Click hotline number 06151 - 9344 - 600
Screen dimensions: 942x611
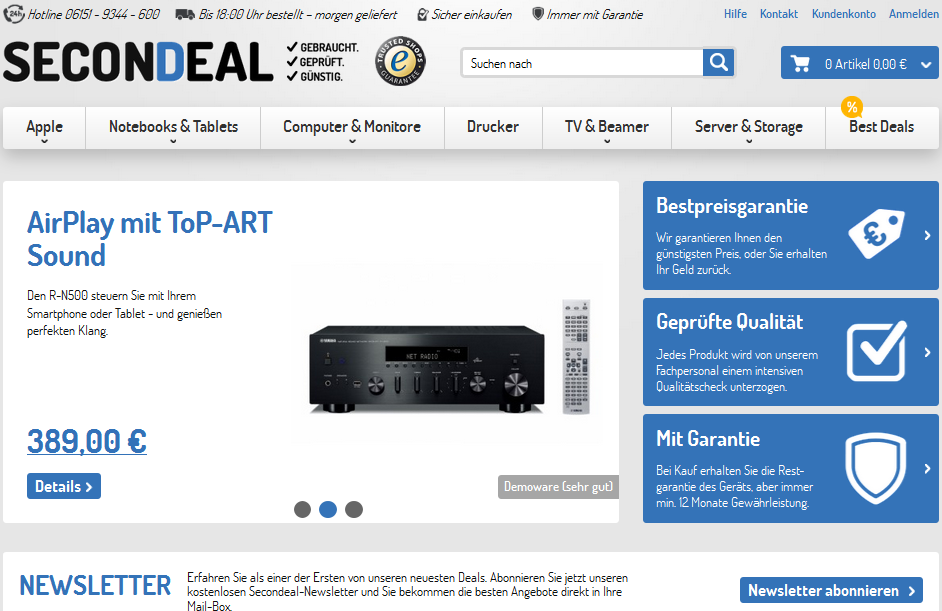tap(112, 14)
